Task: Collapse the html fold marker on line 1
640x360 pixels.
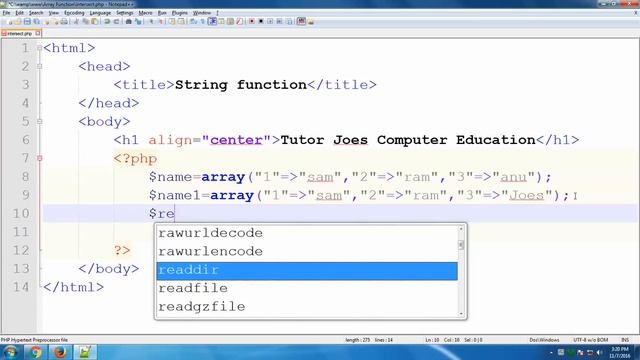Action: point(40,48)
